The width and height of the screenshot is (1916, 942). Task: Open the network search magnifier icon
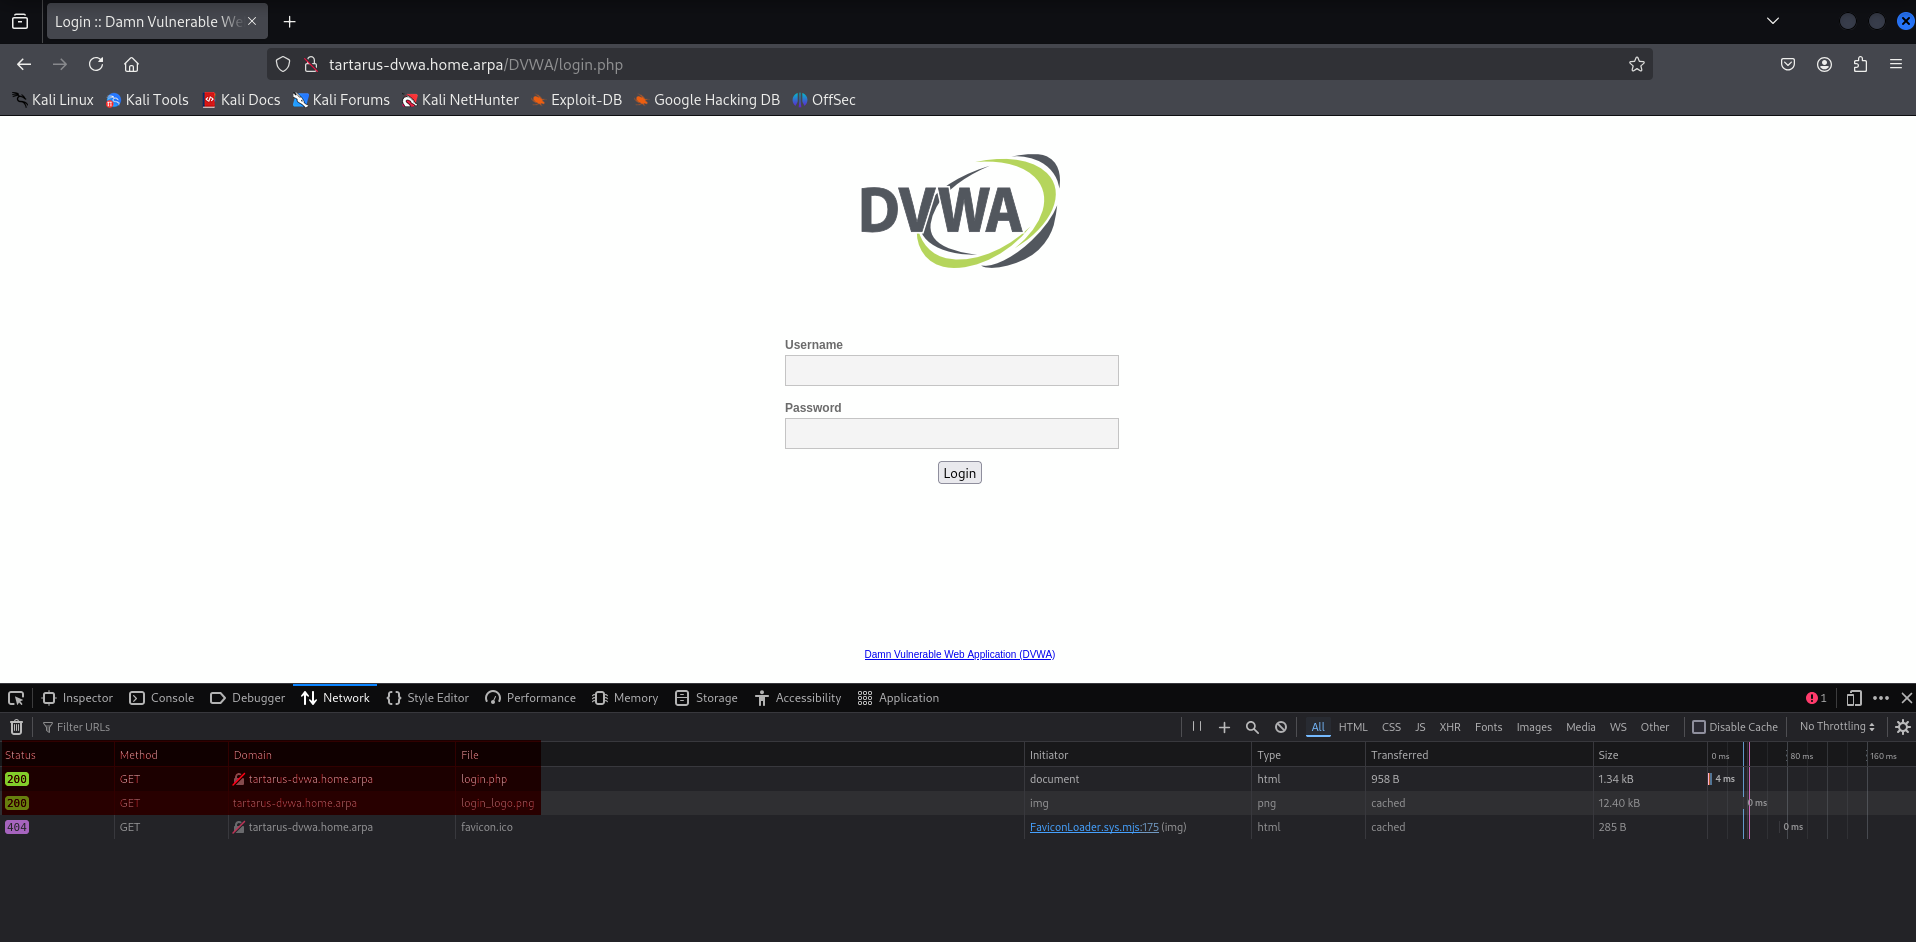point(1252,727)
